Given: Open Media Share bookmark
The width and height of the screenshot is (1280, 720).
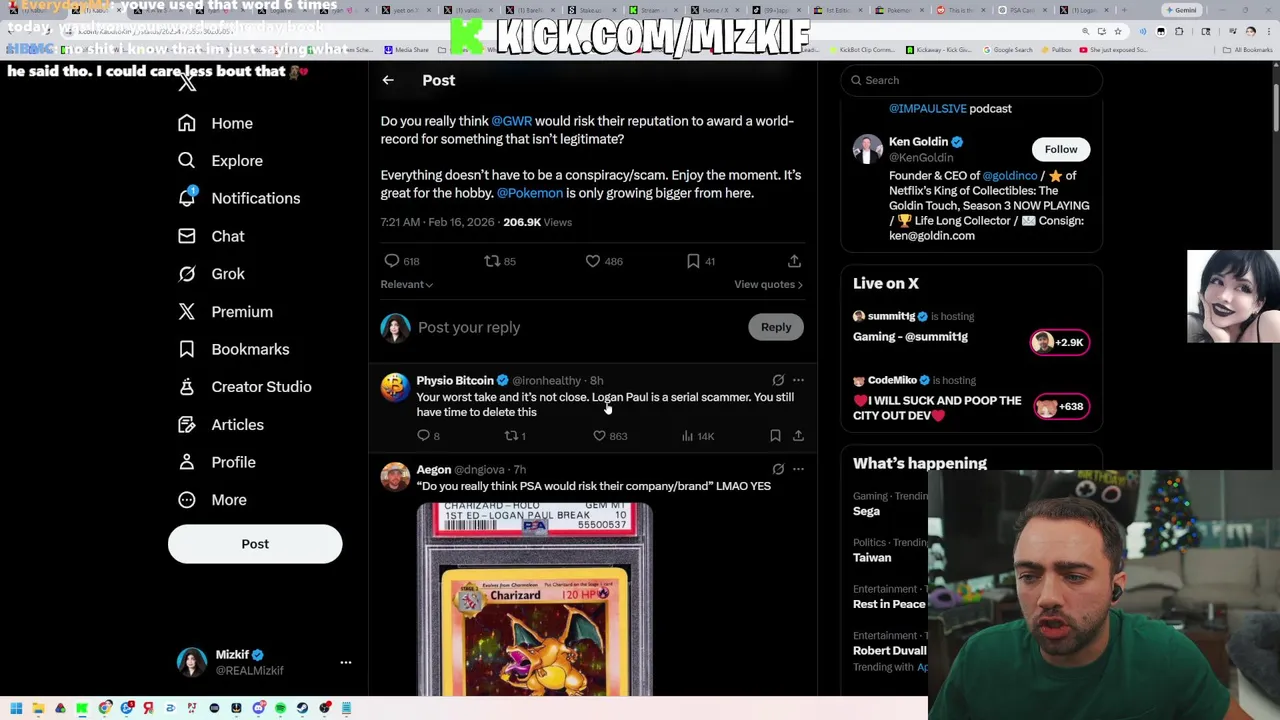Looking at the screenshot, I should (406, 50).
